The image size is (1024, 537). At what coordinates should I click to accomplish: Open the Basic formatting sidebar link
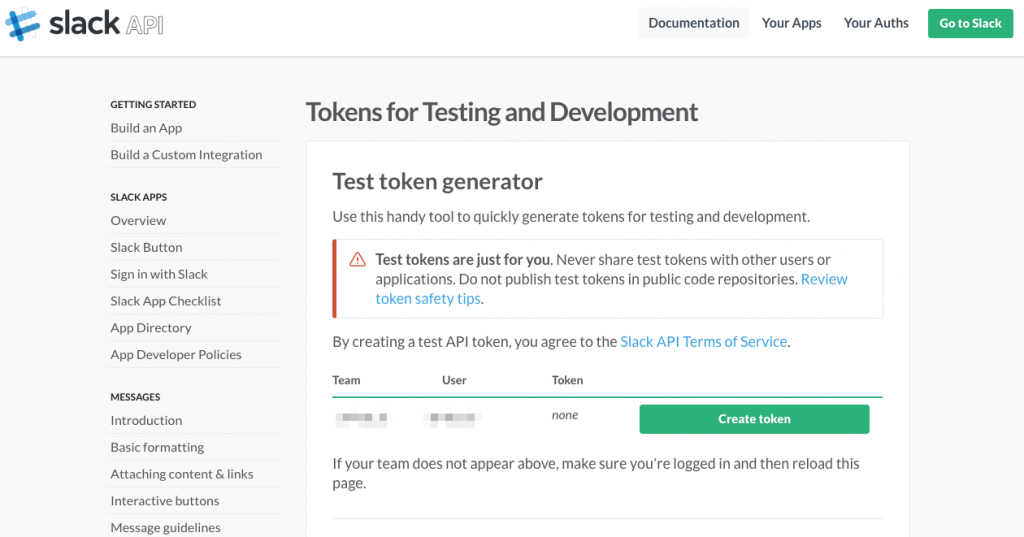(x=157, y=448)
